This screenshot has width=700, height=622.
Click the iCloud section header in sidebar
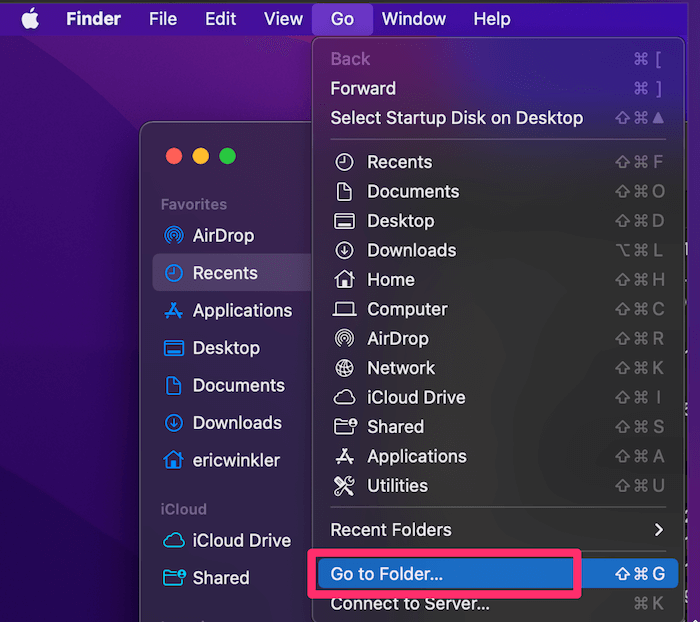click(183, 509)
